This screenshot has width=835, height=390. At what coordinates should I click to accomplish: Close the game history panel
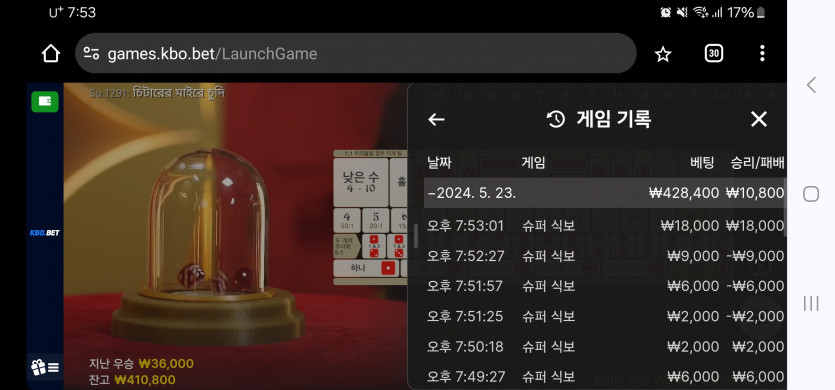point(758,119)
